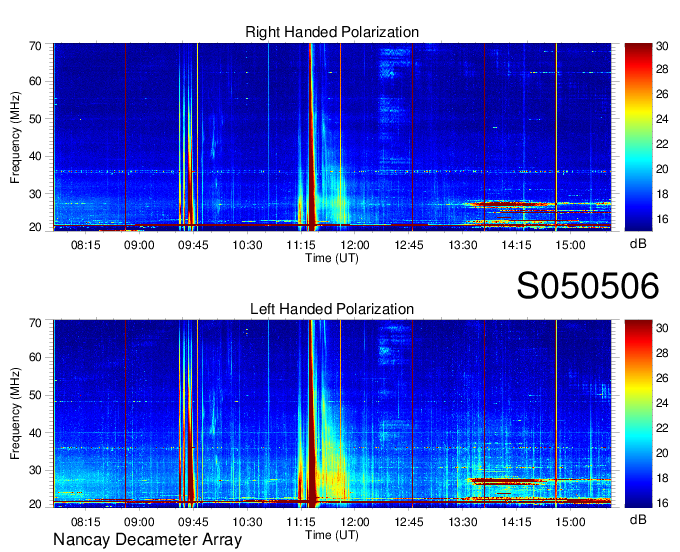680x552 pixels.
Task: Click the Time (UT) label under the Left Handed plot
Action: (332, 535)
